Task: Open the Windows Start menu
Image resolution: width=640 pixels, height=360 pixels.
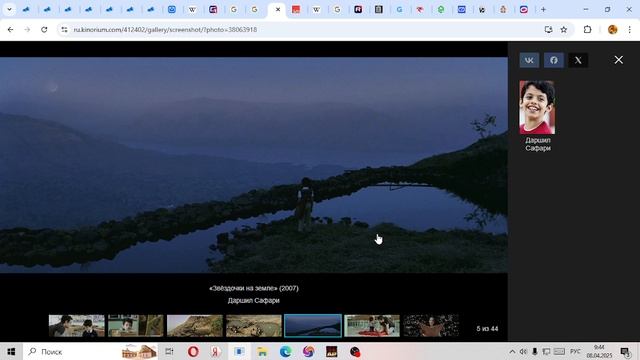Action: [x=11, y=351]
